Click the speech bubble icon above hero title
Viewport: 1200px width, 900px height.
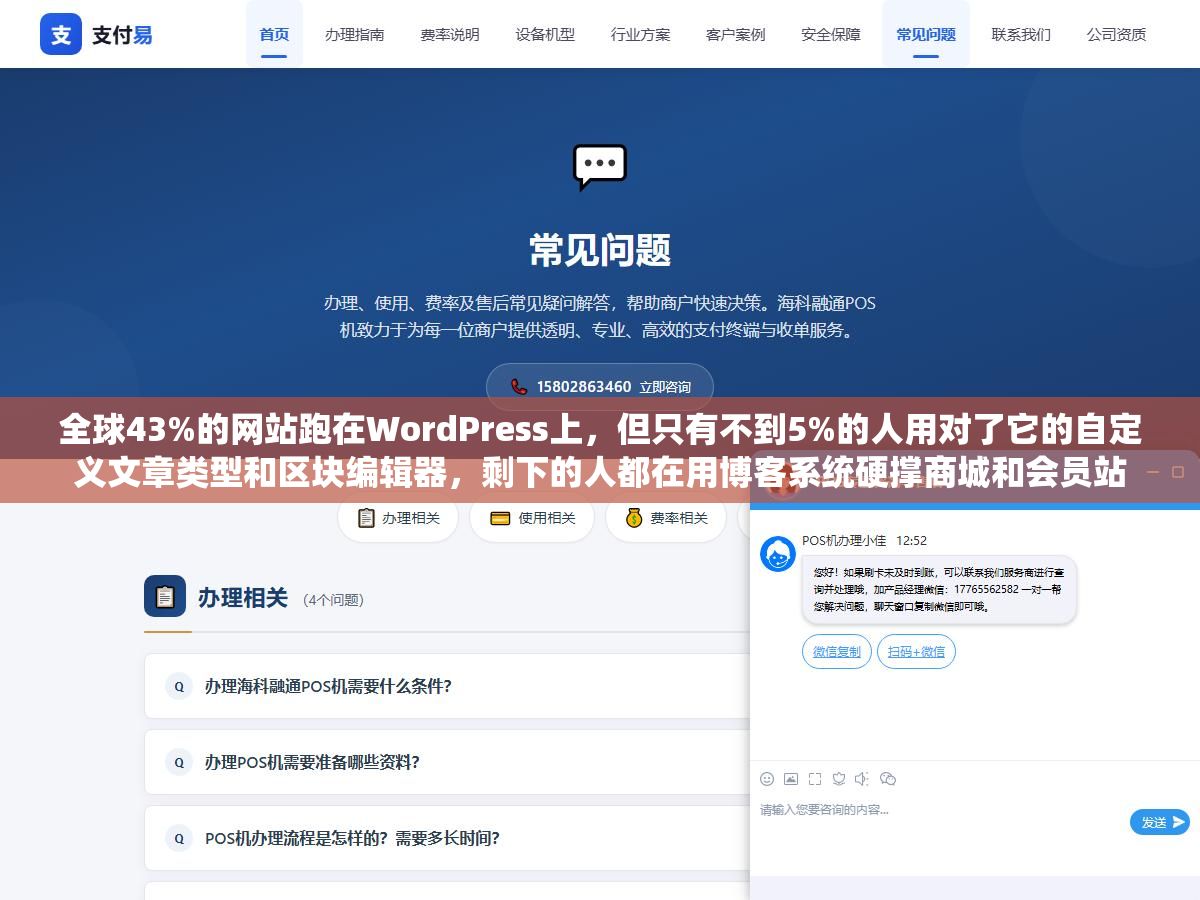[600, 167]
